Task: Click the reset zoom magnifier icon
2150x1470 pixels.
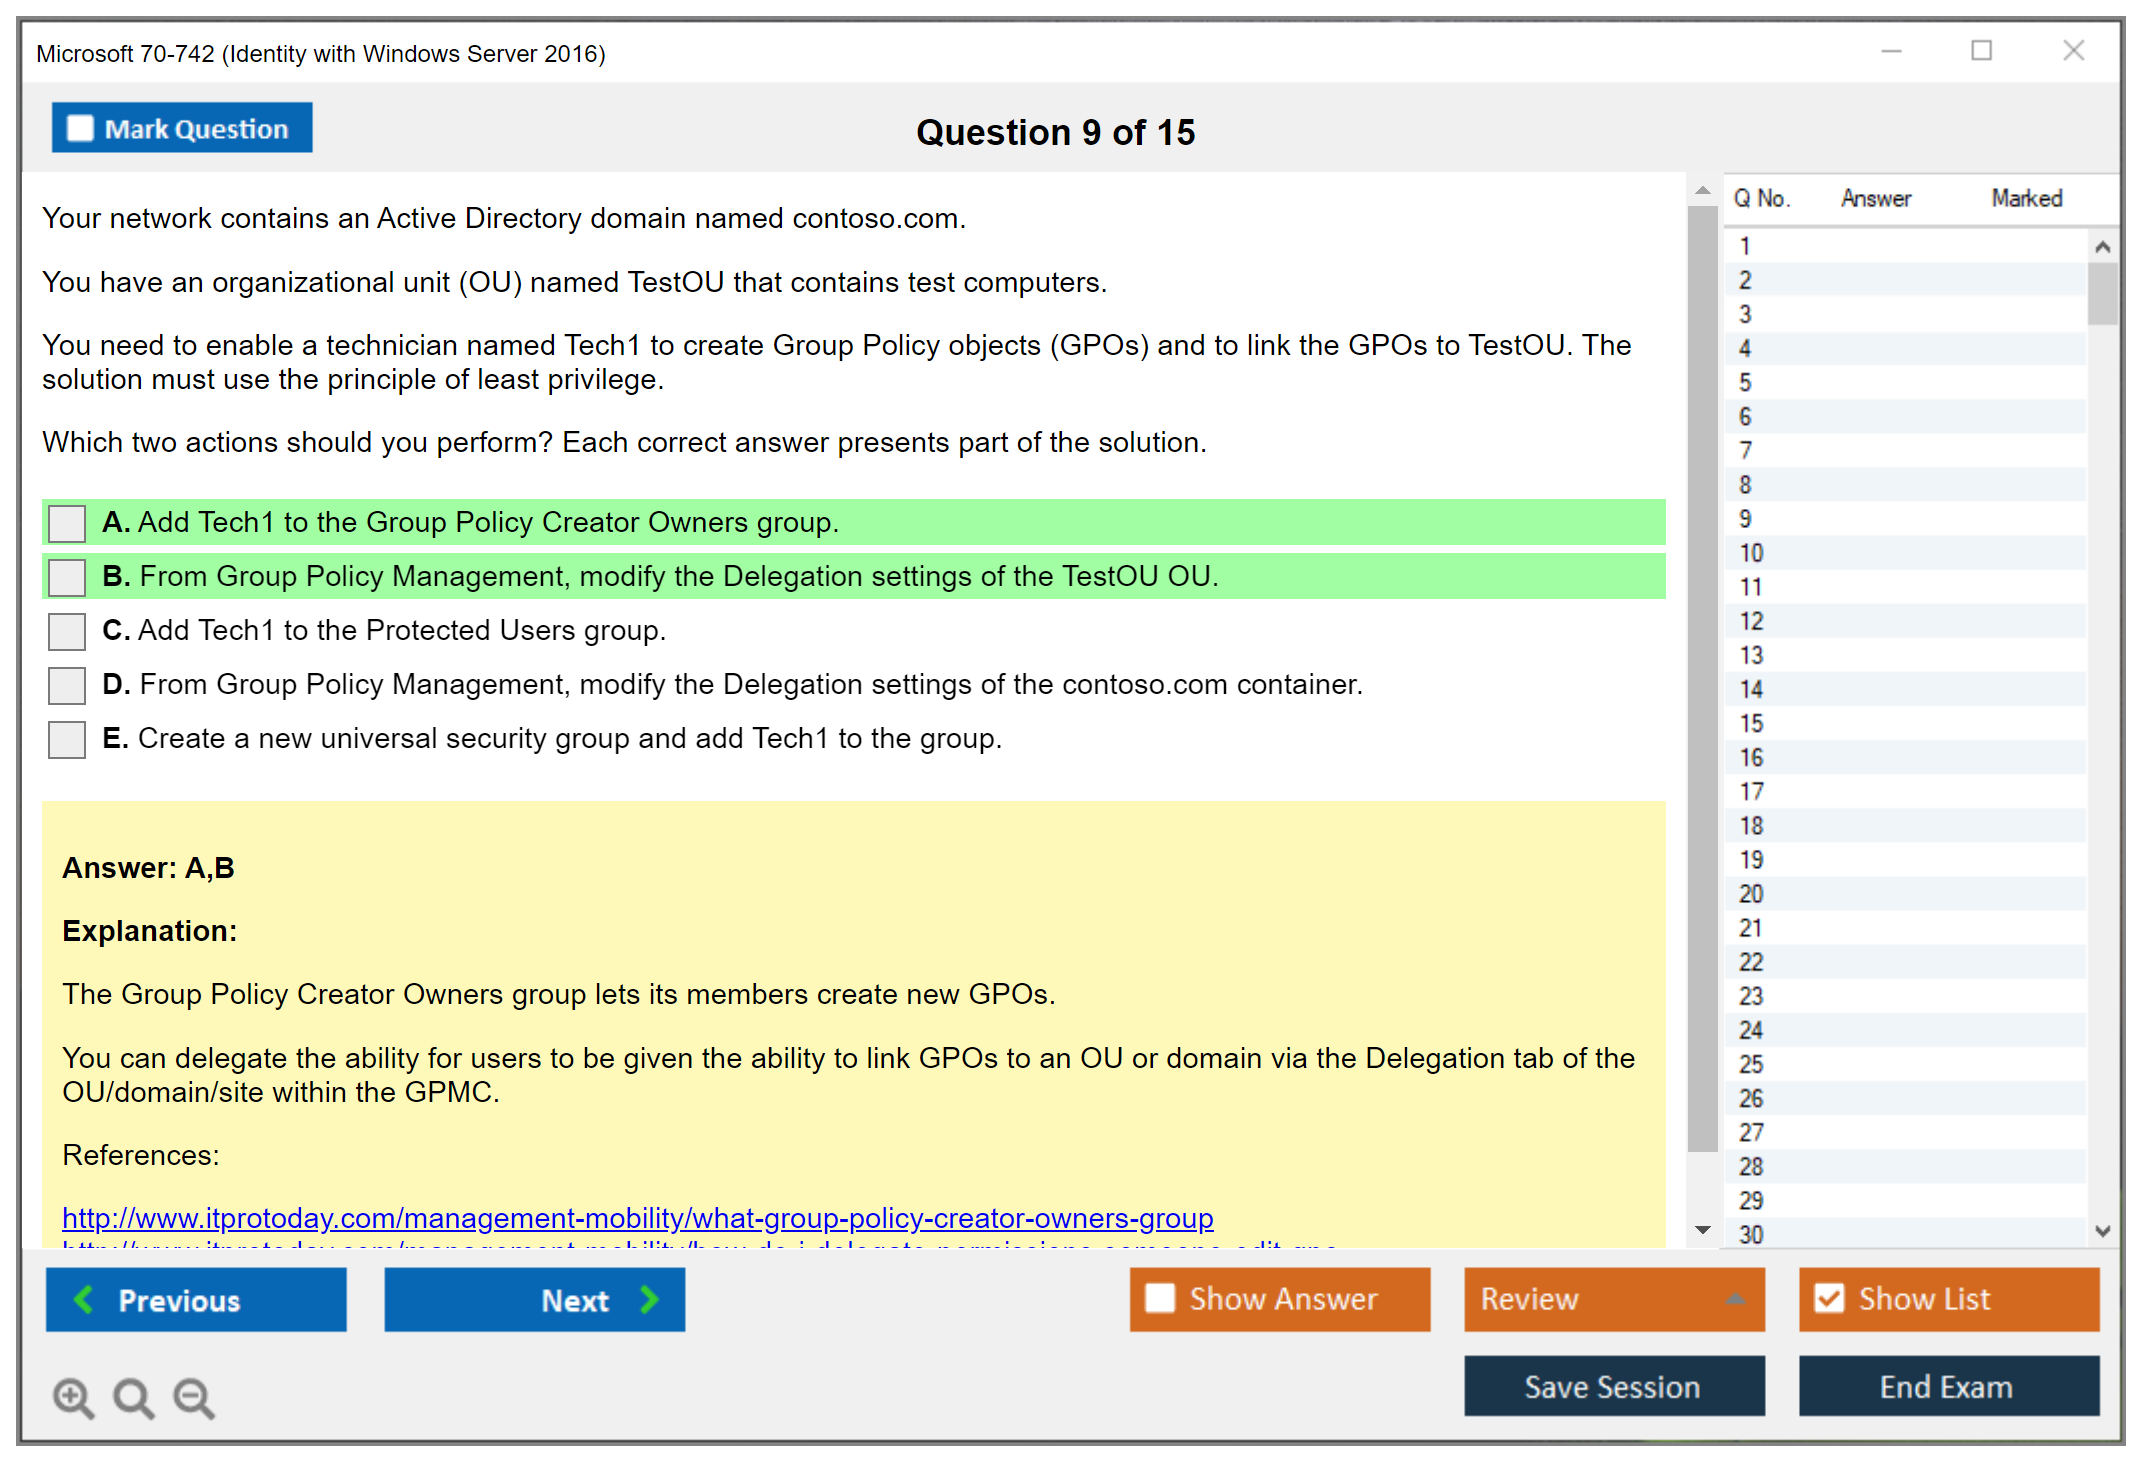Action: (133, 1397)
